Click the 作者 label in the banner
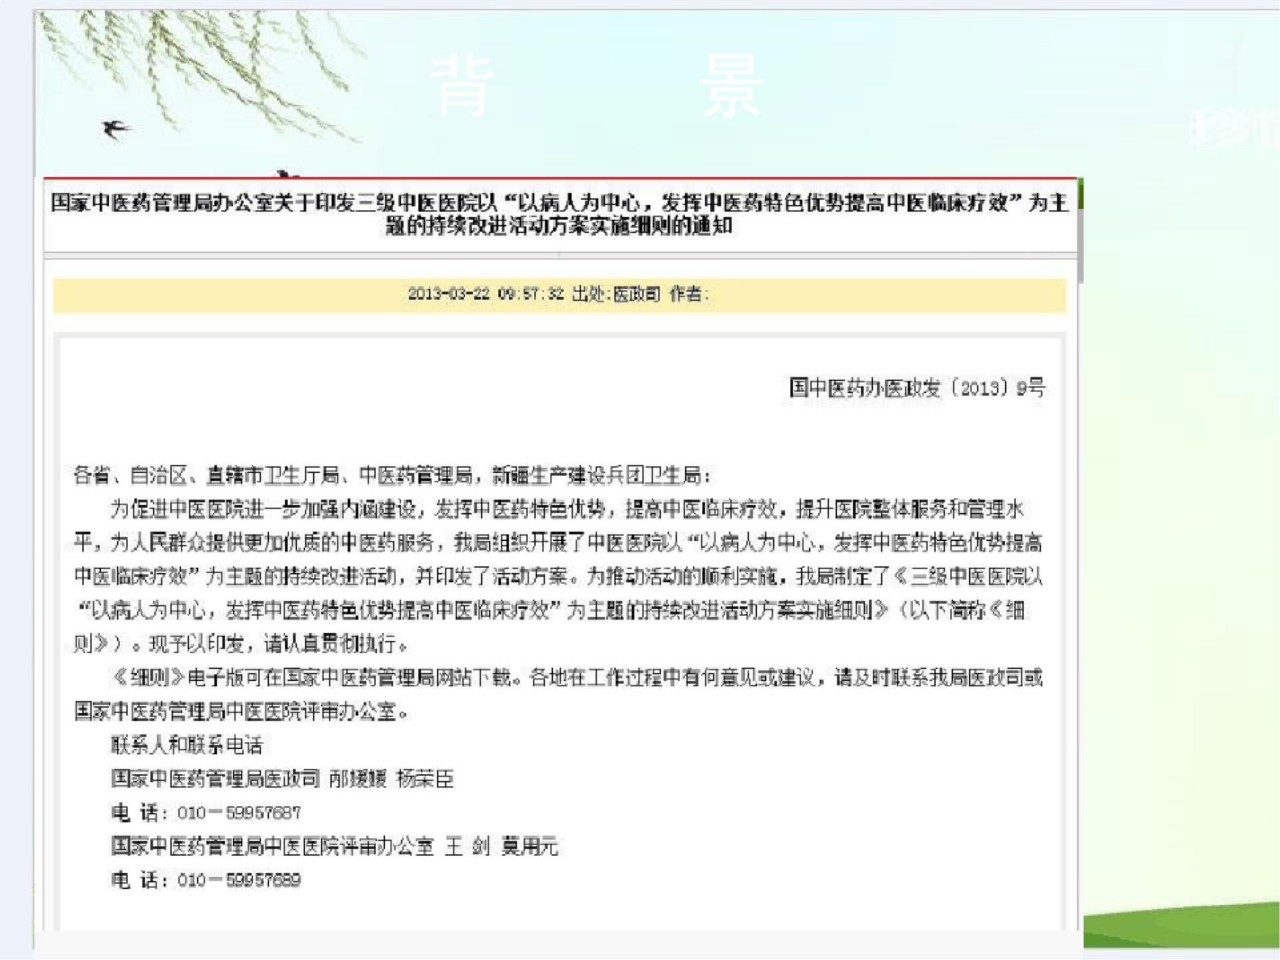1280x960 pixels. [x=690, y=293]
